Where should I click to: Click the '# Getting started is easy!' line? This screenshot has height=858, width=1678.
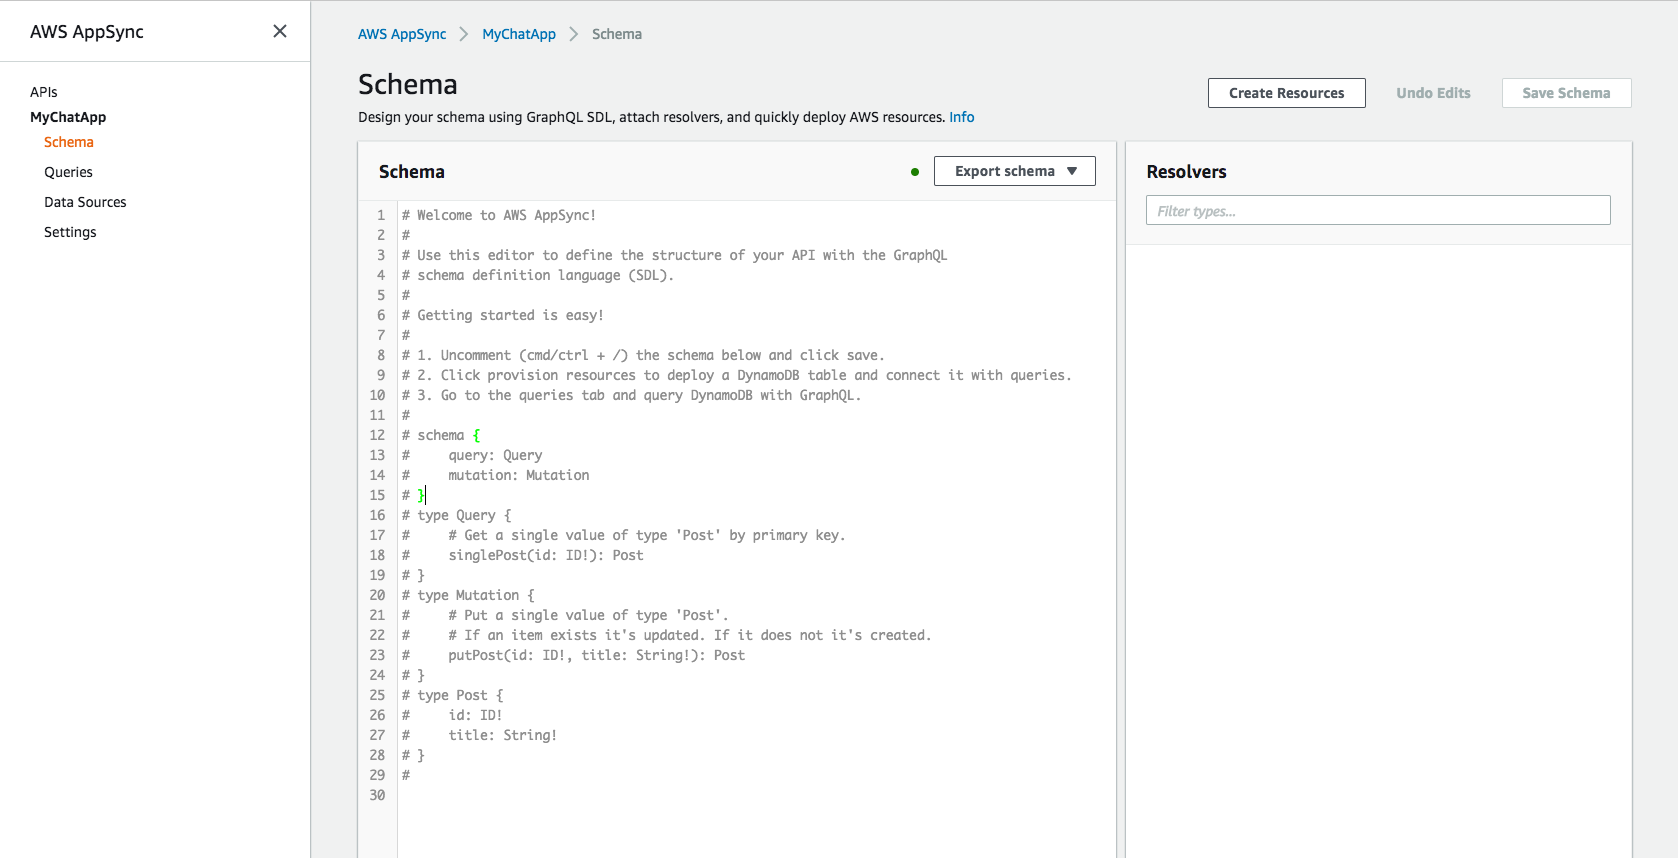click(502, 315)
